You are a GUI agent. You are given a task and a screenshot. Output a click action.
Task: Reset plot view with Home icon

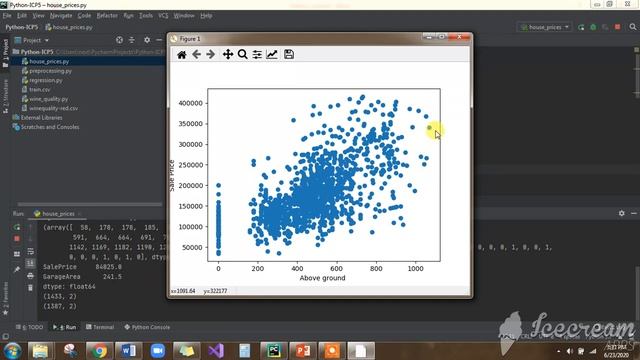[x=182, y=54]
